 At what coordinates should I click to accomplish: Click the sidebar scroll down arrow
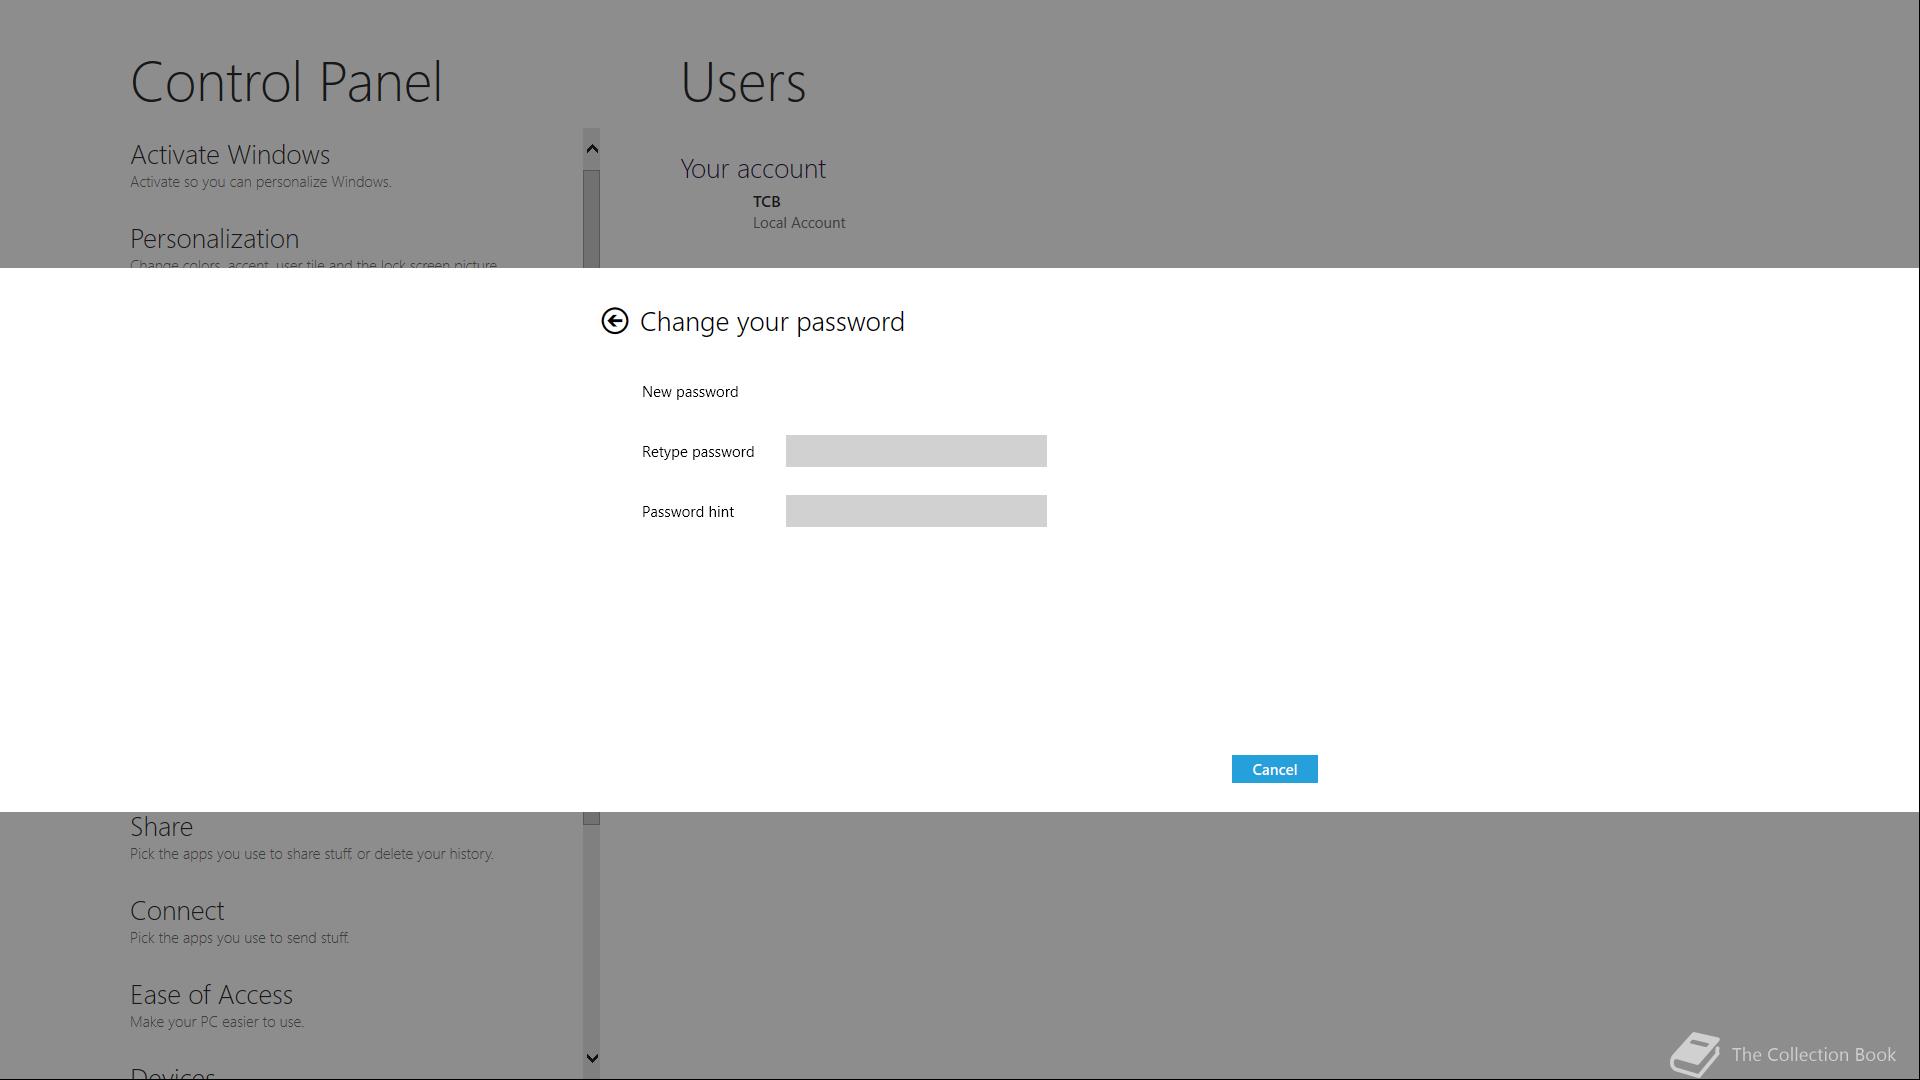pos(592,1058)
